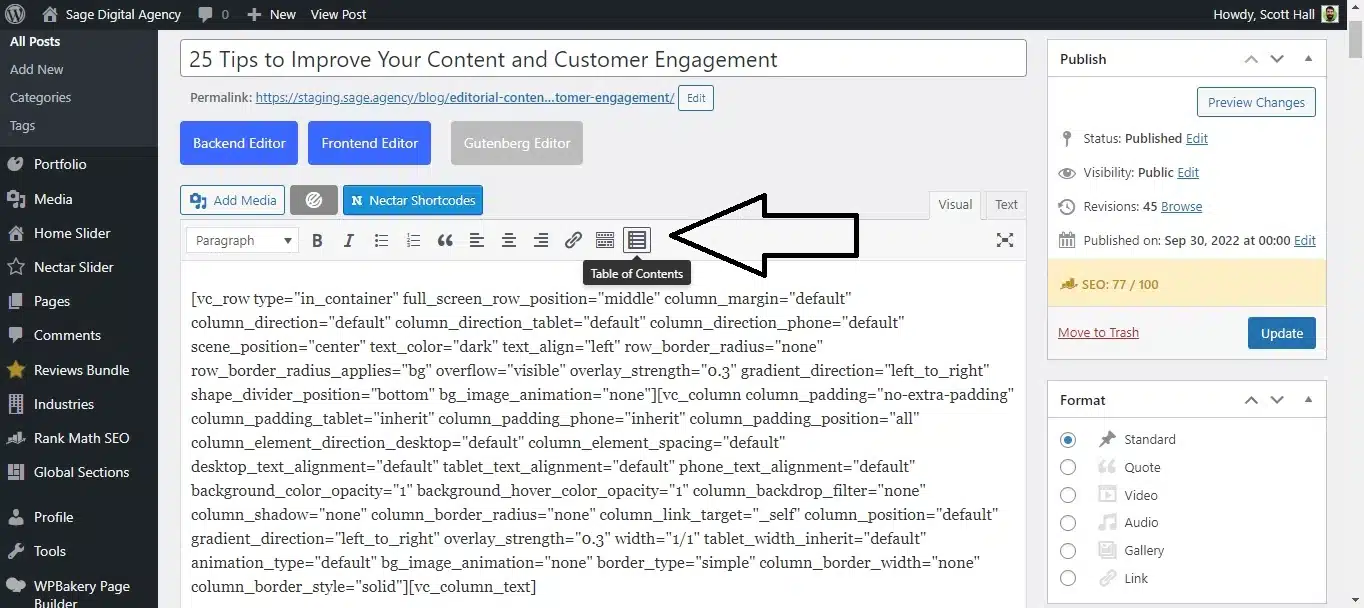Align text right
This screenshot has height=608, width=1364.
pos(541,240)
